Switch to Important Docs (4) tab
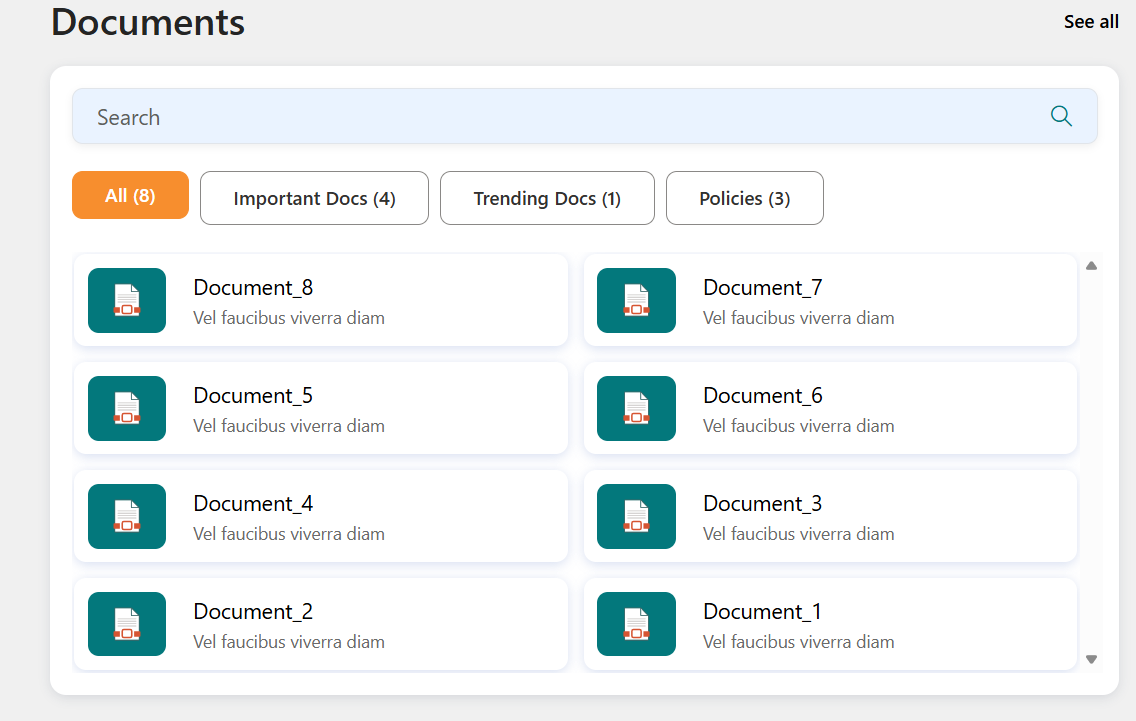Viewport: 1136px width, 721px height. pyautogui.click(x=314, y=198)
